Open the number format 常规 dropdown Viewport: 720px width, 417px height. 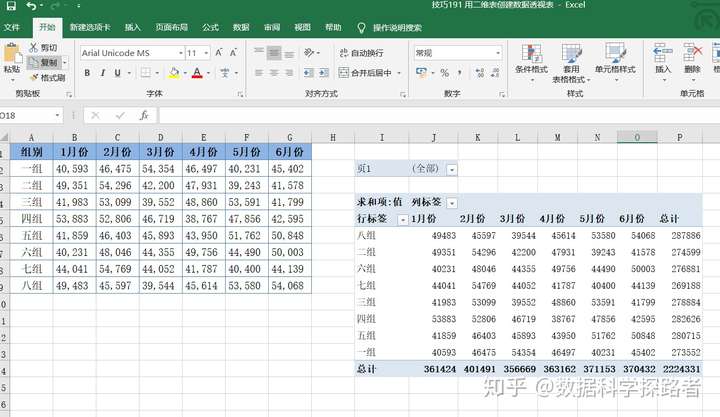tap(498, 53)
